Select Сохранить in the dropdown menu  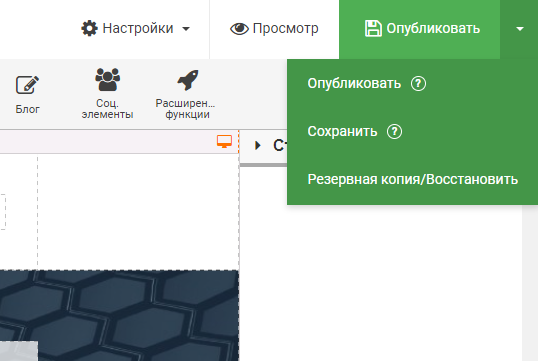coord(342,131)
